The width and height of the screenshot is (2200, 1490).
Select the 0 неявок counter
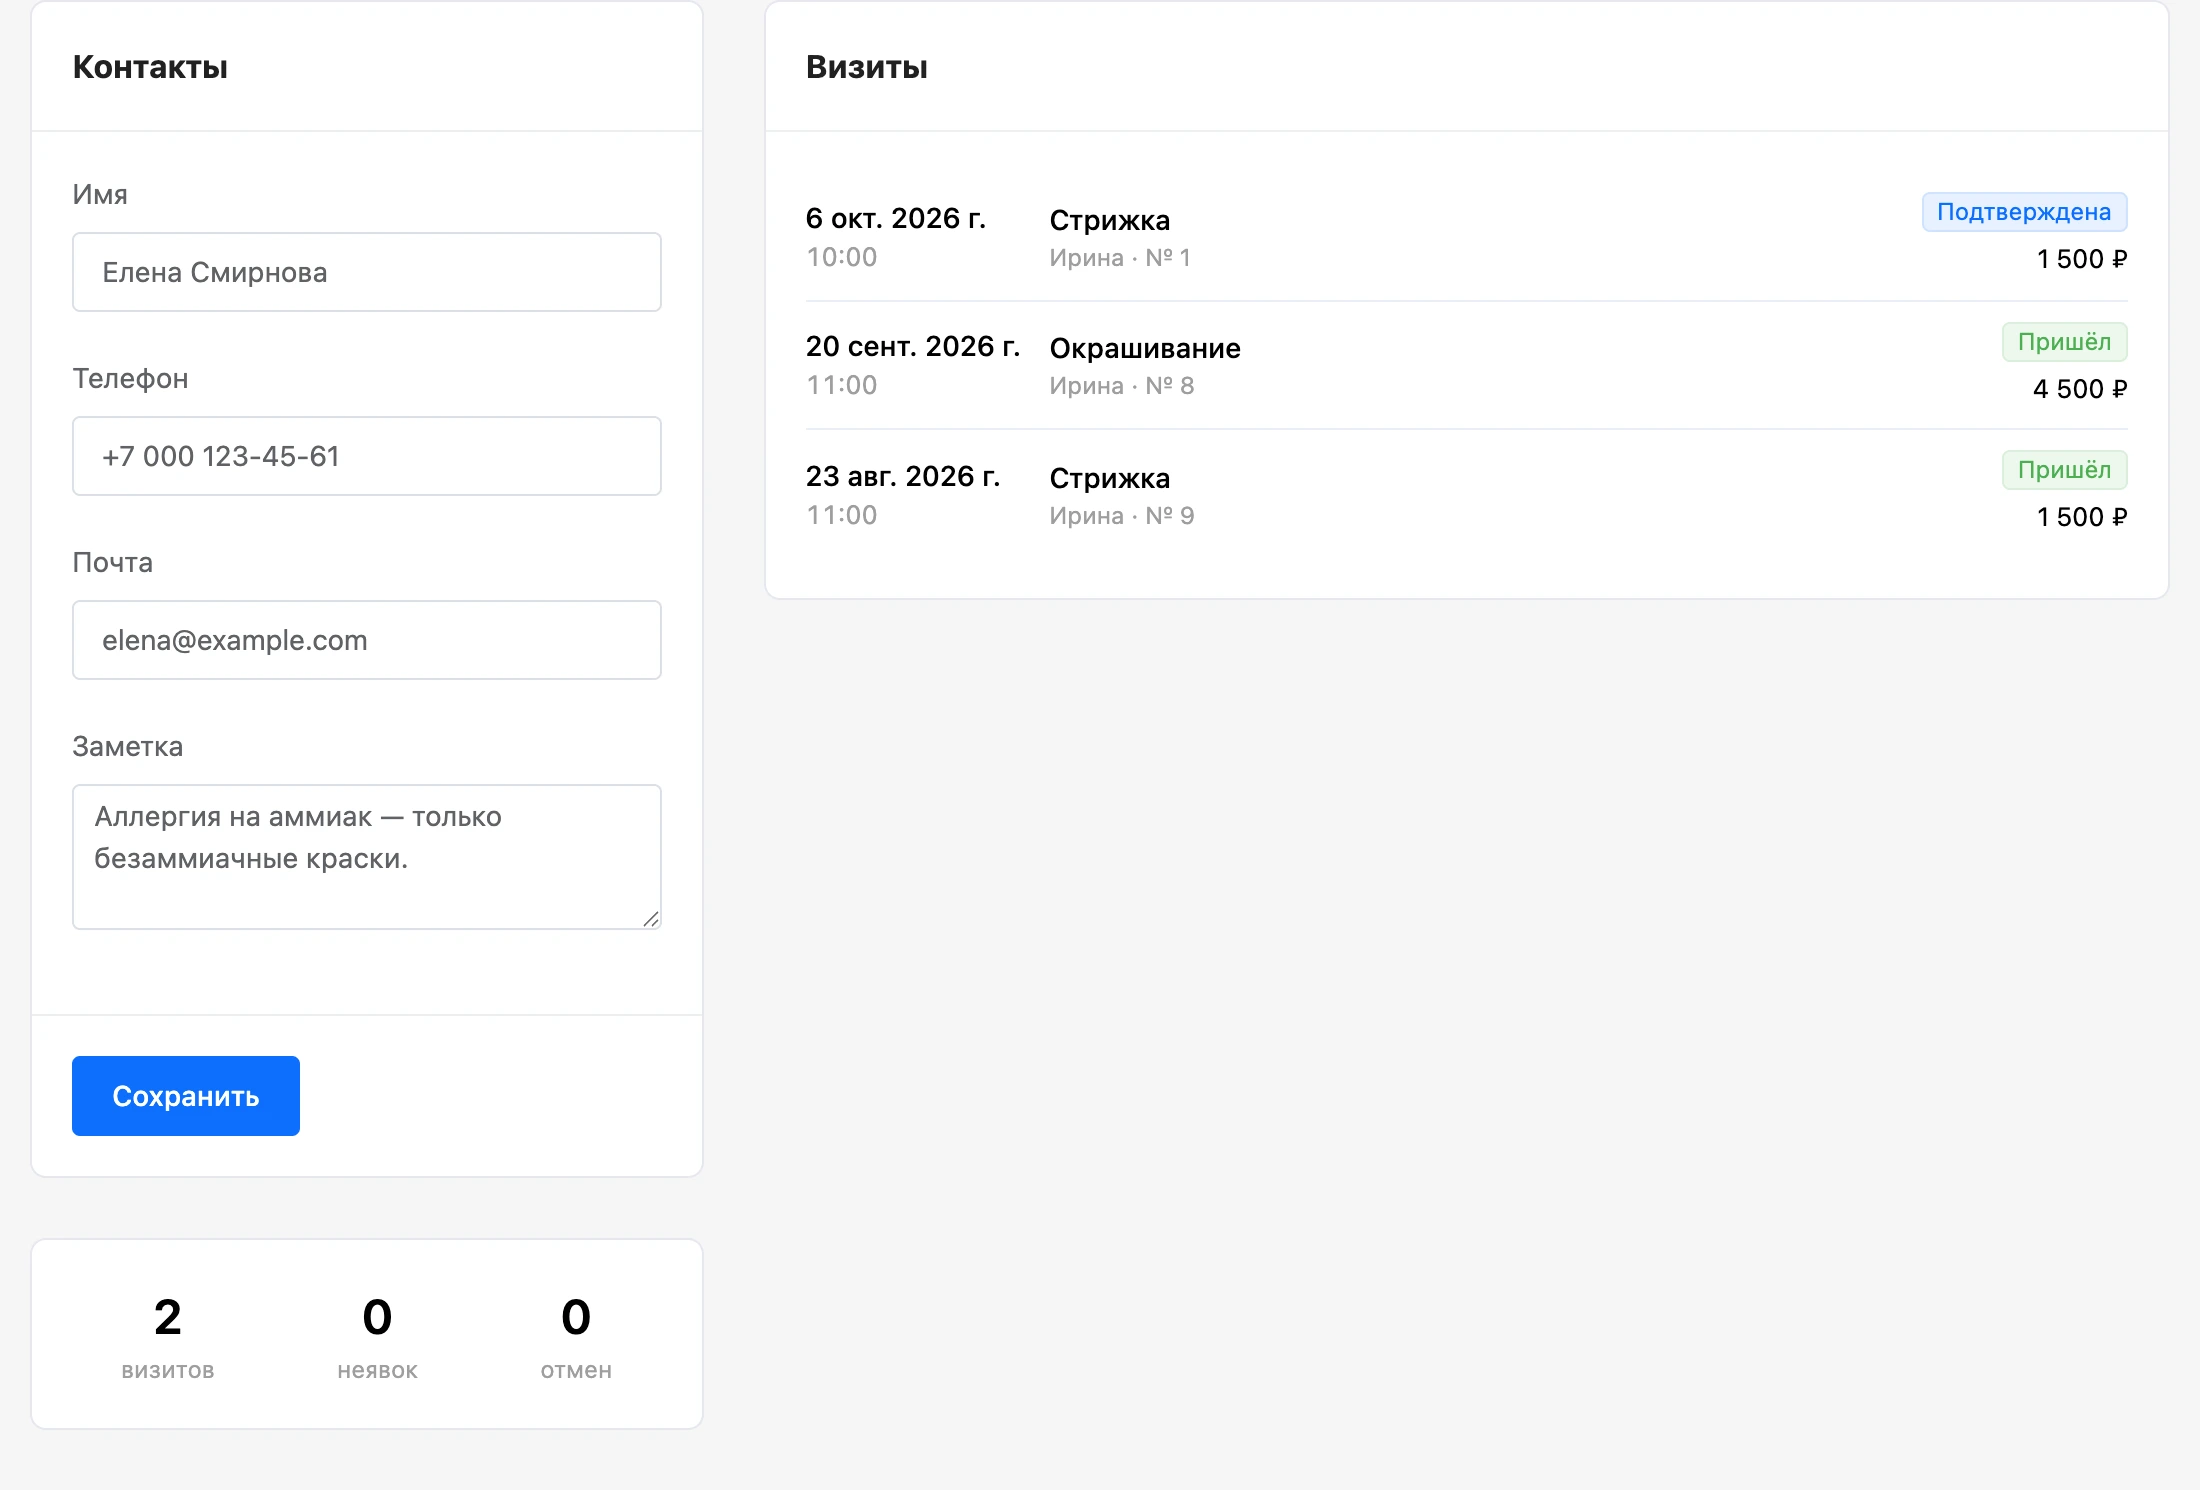pos(377,1336)
